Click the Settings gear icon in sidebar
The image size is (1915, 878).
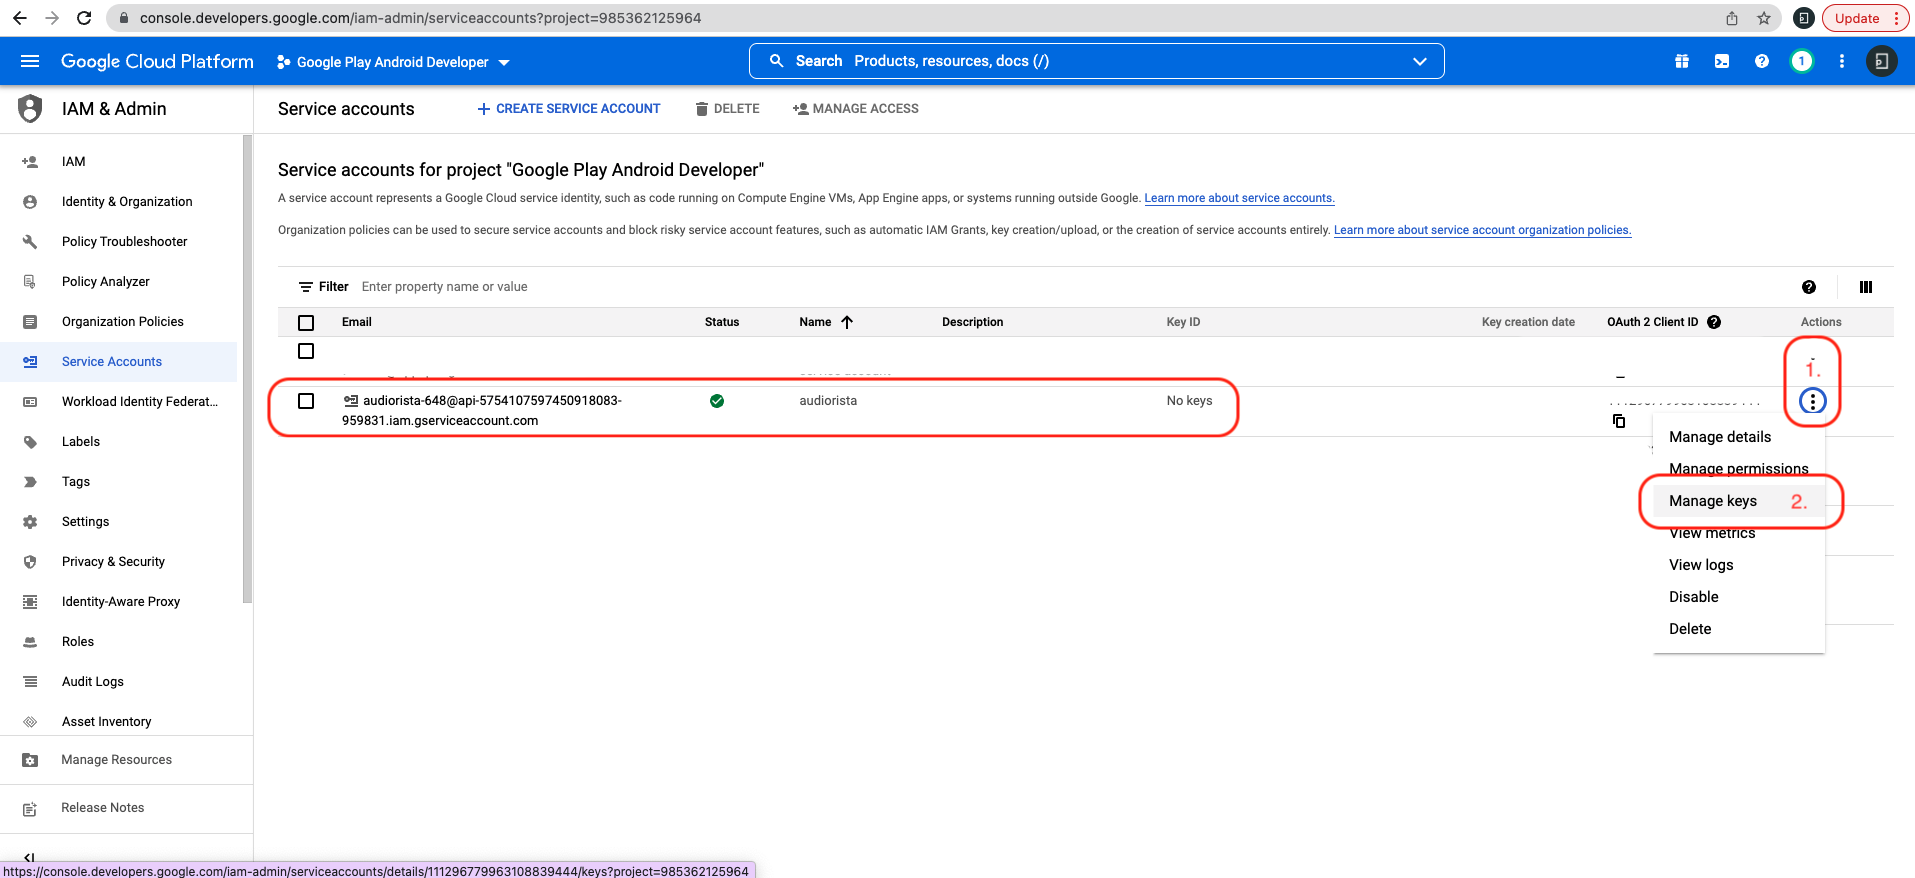tap(30, 521)
